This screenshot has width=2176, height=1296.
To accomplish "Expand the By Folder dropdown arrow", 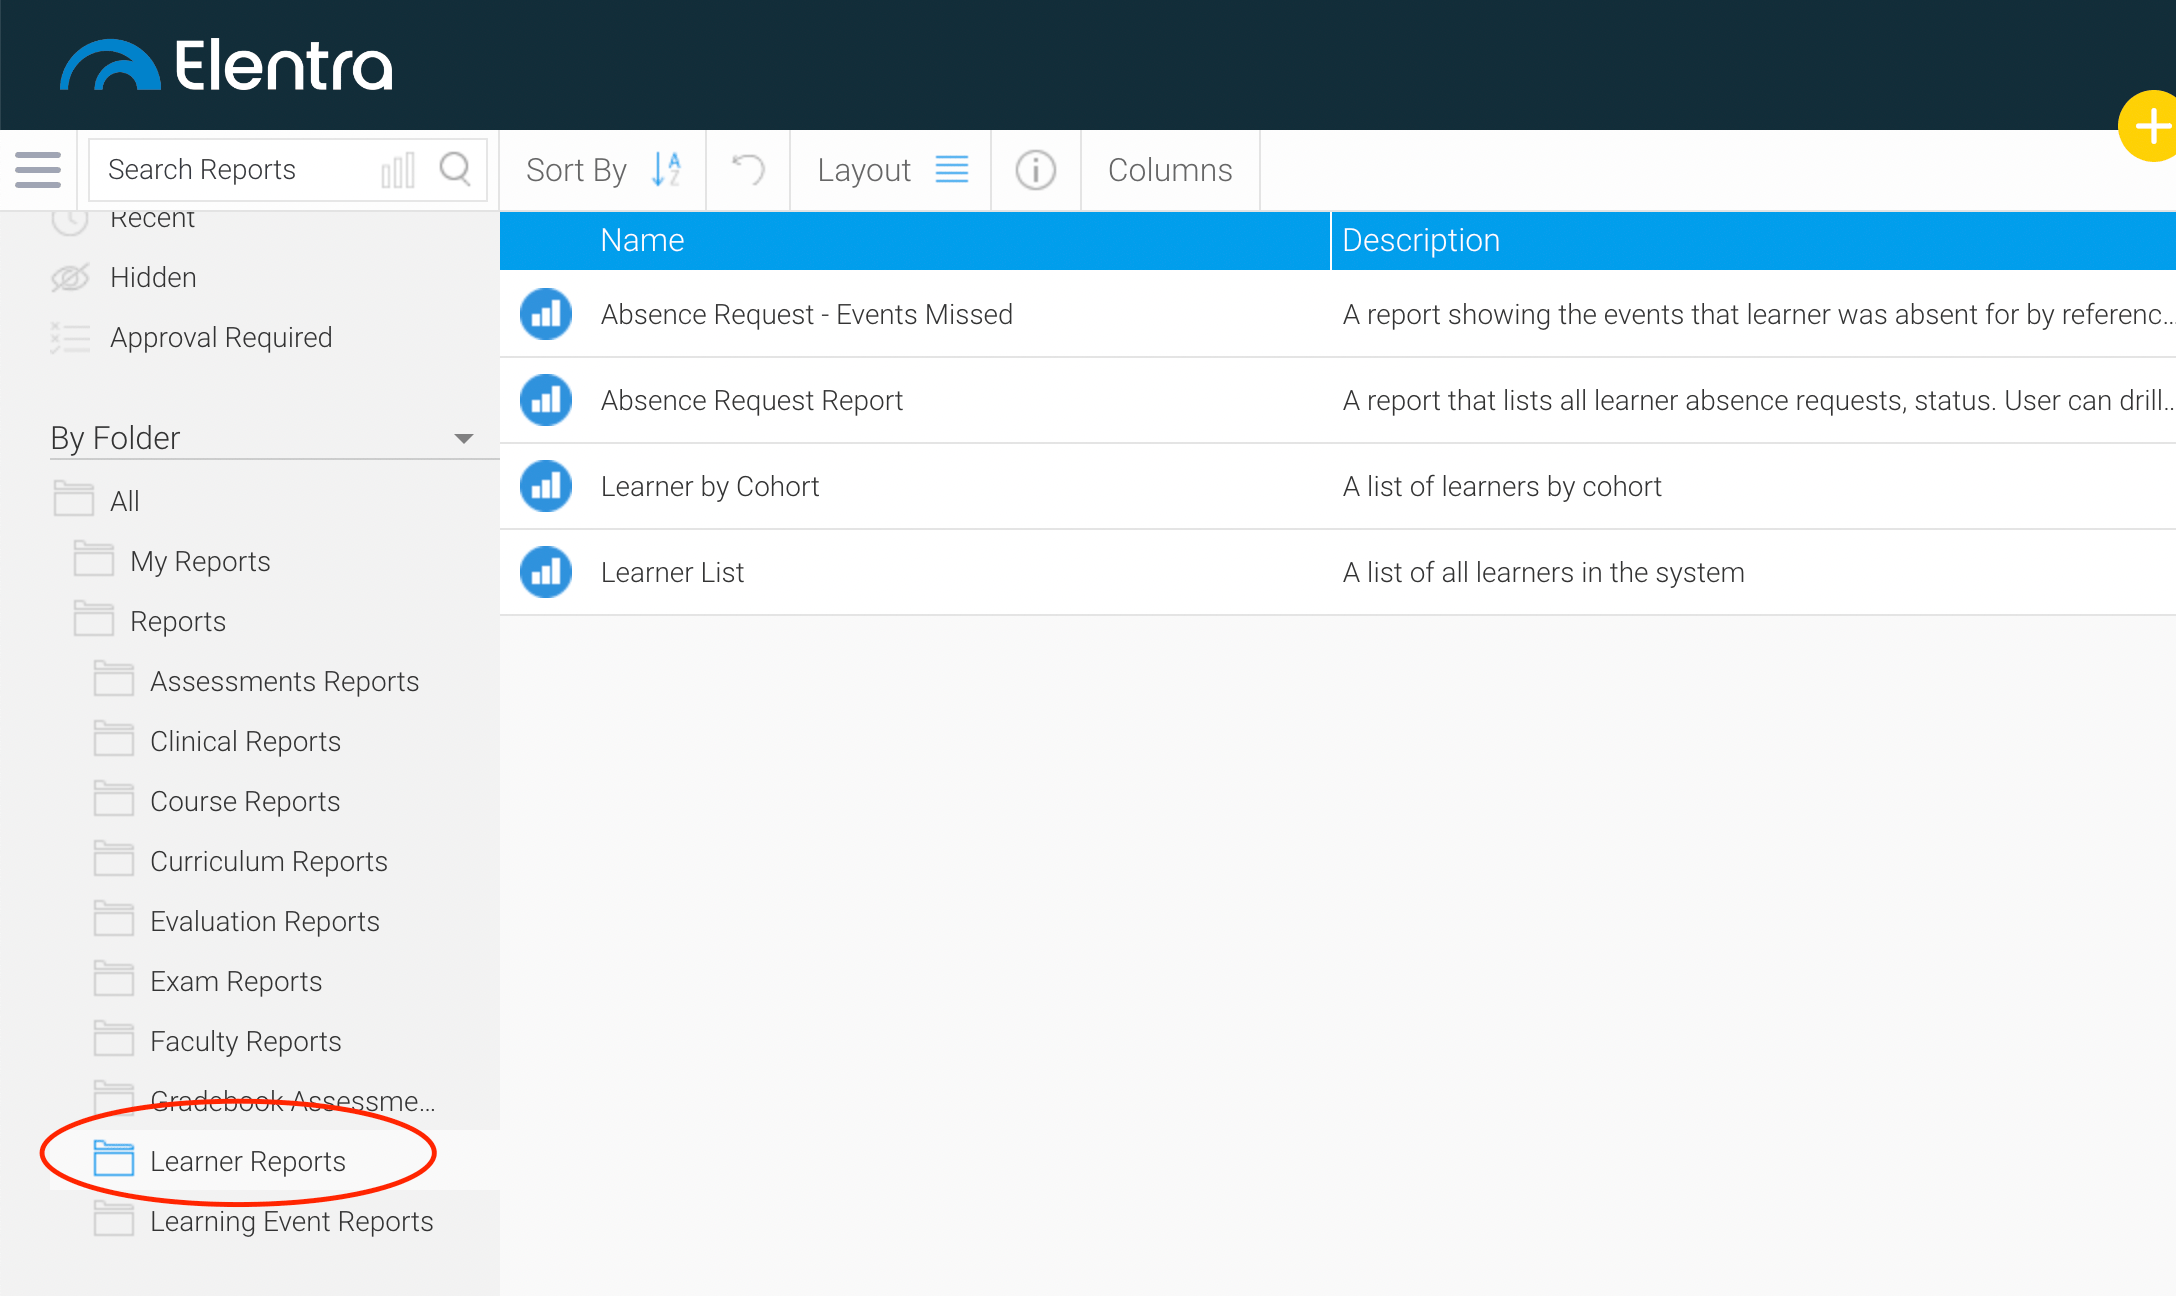I will [463, 438].
